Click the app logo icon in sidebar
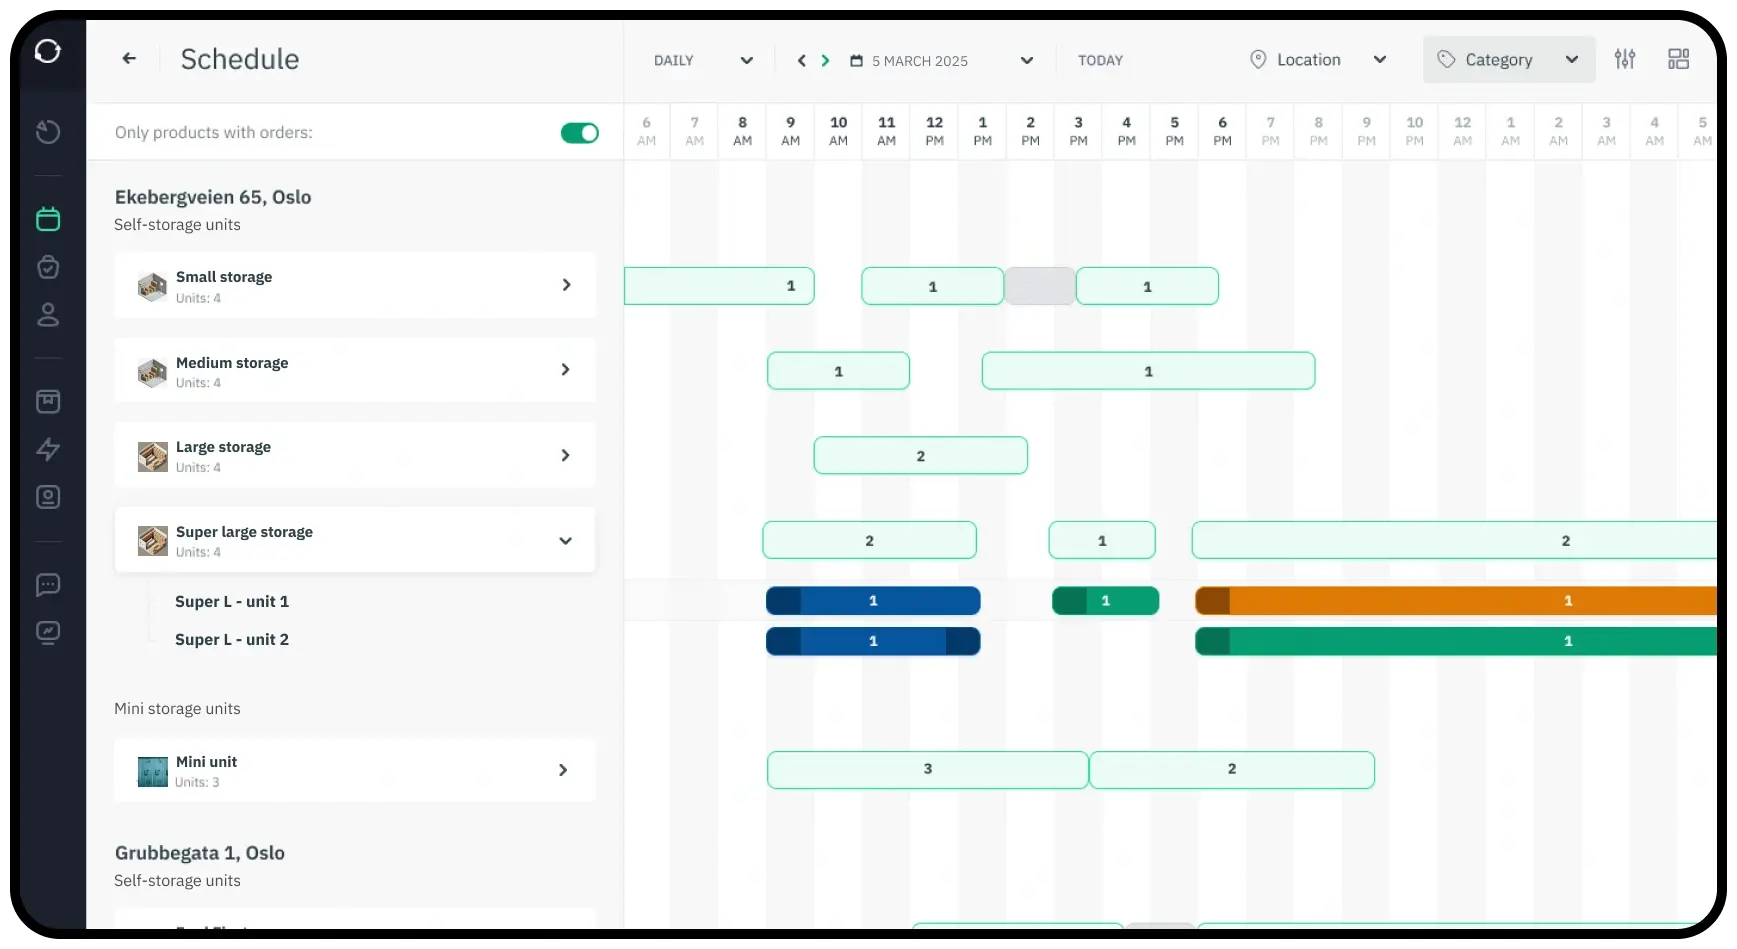The width and height of the screenshot is (1737, 949). 48,51
